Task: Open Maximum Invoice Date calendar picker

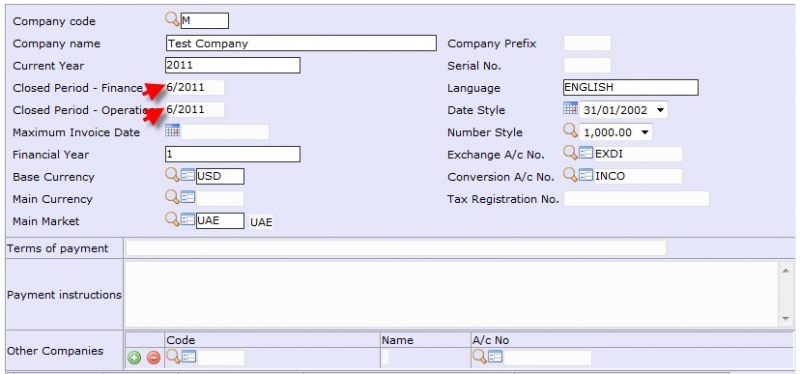Action: tap(172, 131)
